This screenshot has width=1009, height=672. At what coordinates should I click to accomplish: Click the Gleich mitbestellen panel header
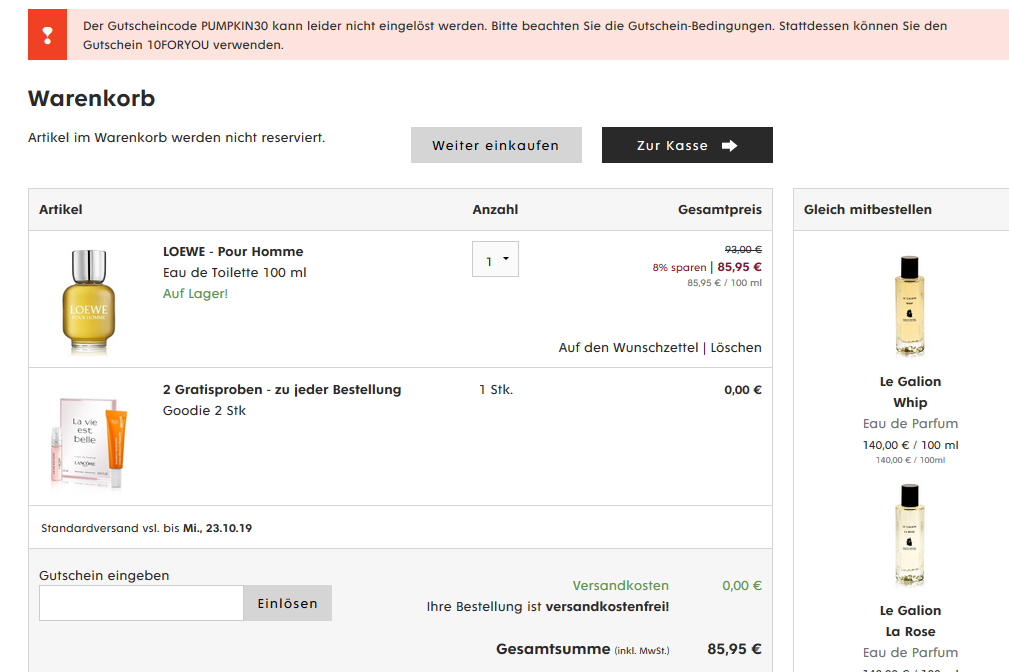[867, 209]
